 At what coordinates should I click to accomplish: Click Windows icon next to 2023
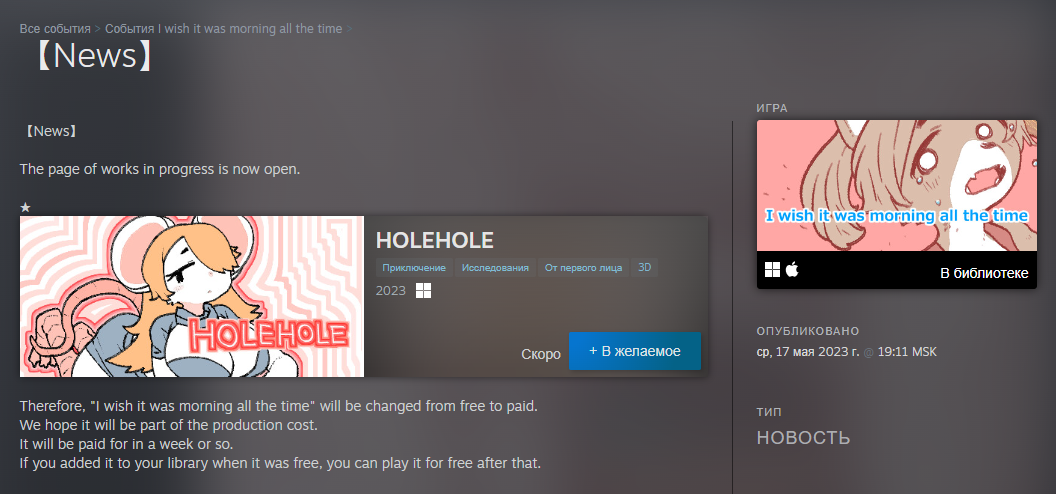pyautogui.click(x=424, y=291)
